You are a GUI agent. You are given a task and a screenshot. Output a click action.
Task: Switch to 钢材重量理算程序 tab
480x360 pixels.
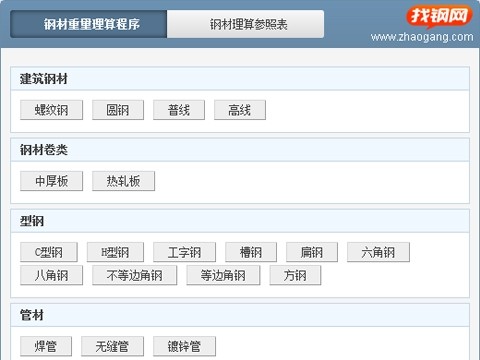coord(89,24)
